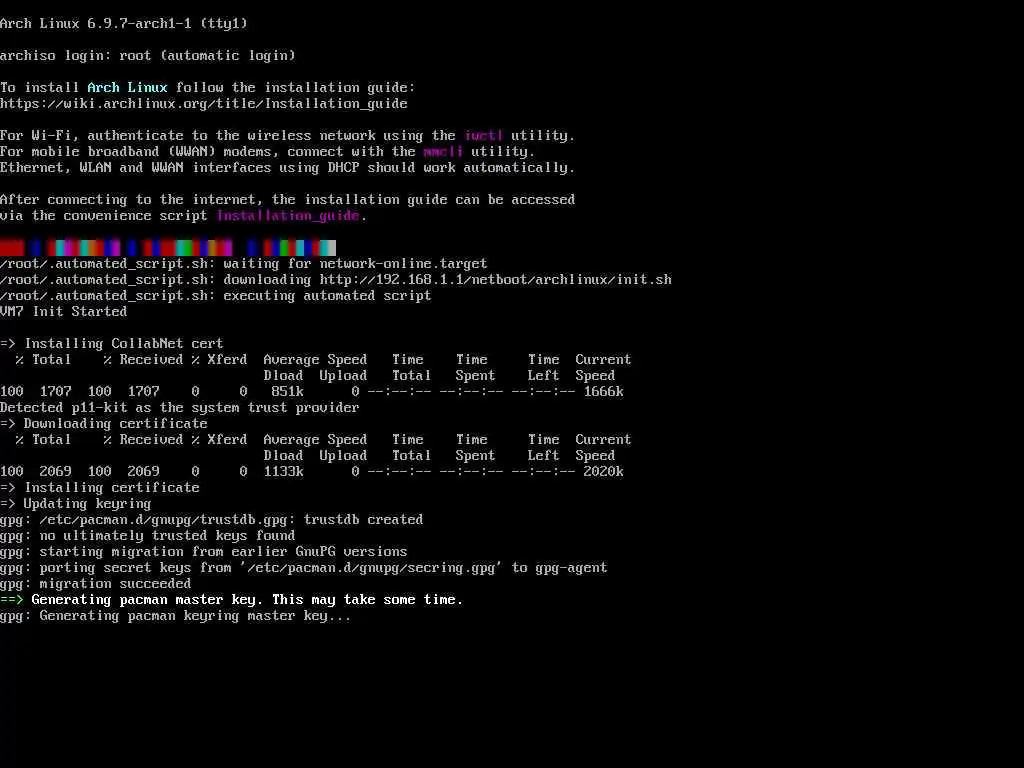Open the wiki.archlinux.org Installation_guide URL

pos(204,103)
